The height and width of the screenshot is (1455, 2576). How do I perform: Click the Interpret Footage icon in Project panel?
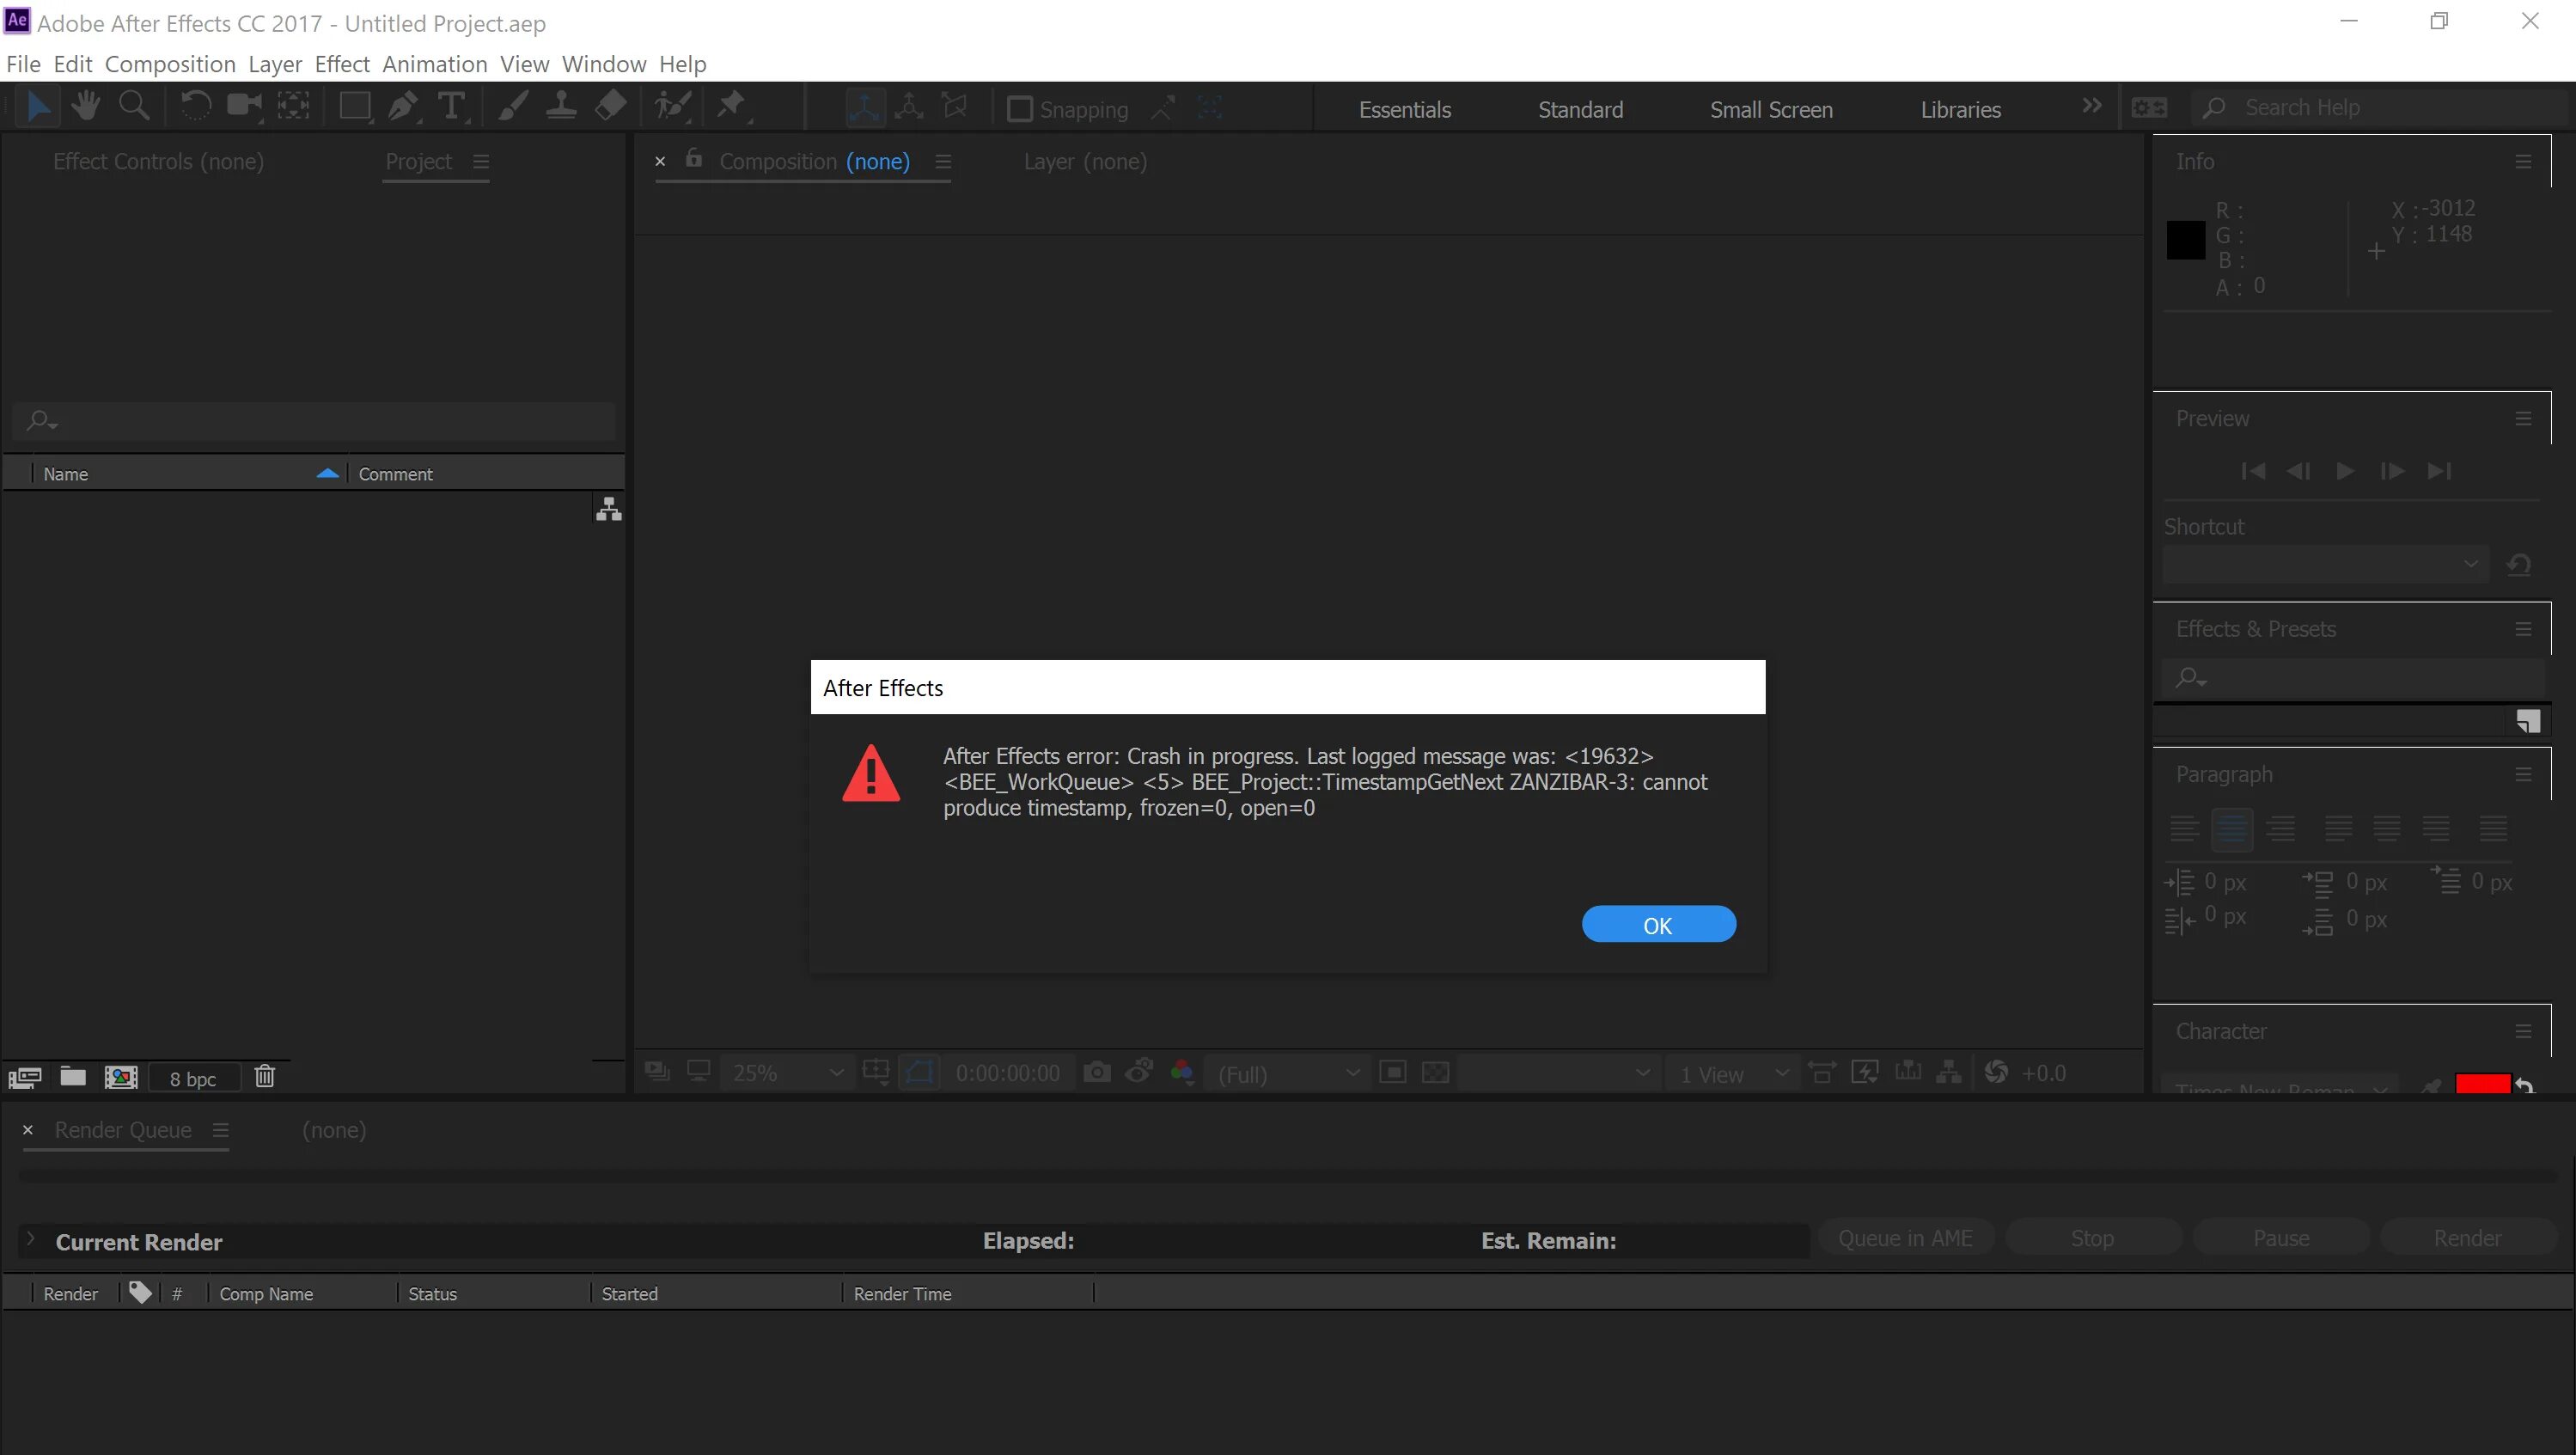[25, 1077]
